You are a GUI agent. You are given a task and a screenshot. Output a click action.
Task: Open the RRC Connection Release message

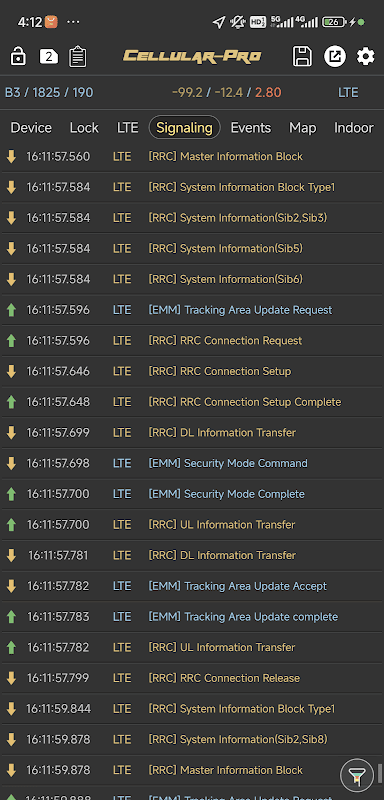pyautogui.click(x=192, y=678)
